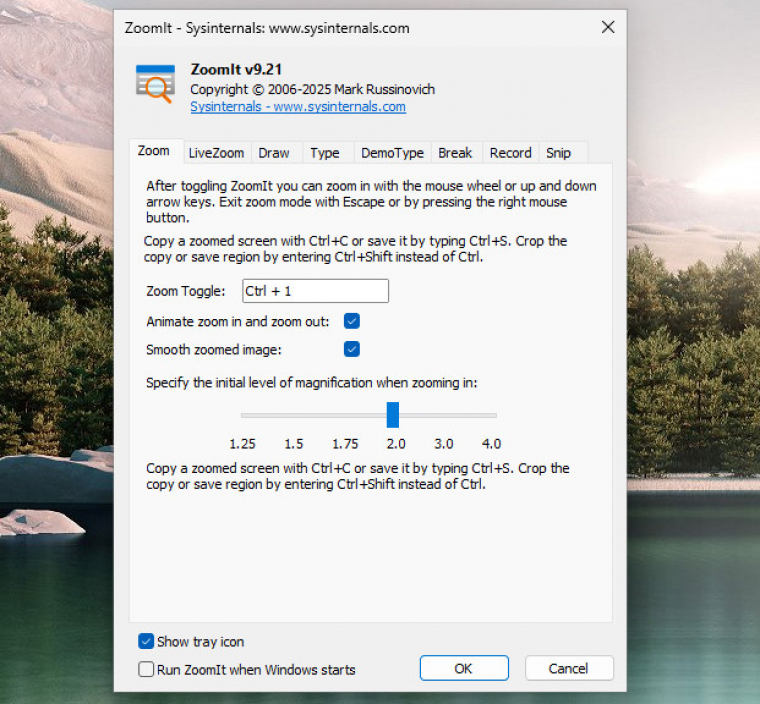Switch to the Snip tab

point(558,153)
